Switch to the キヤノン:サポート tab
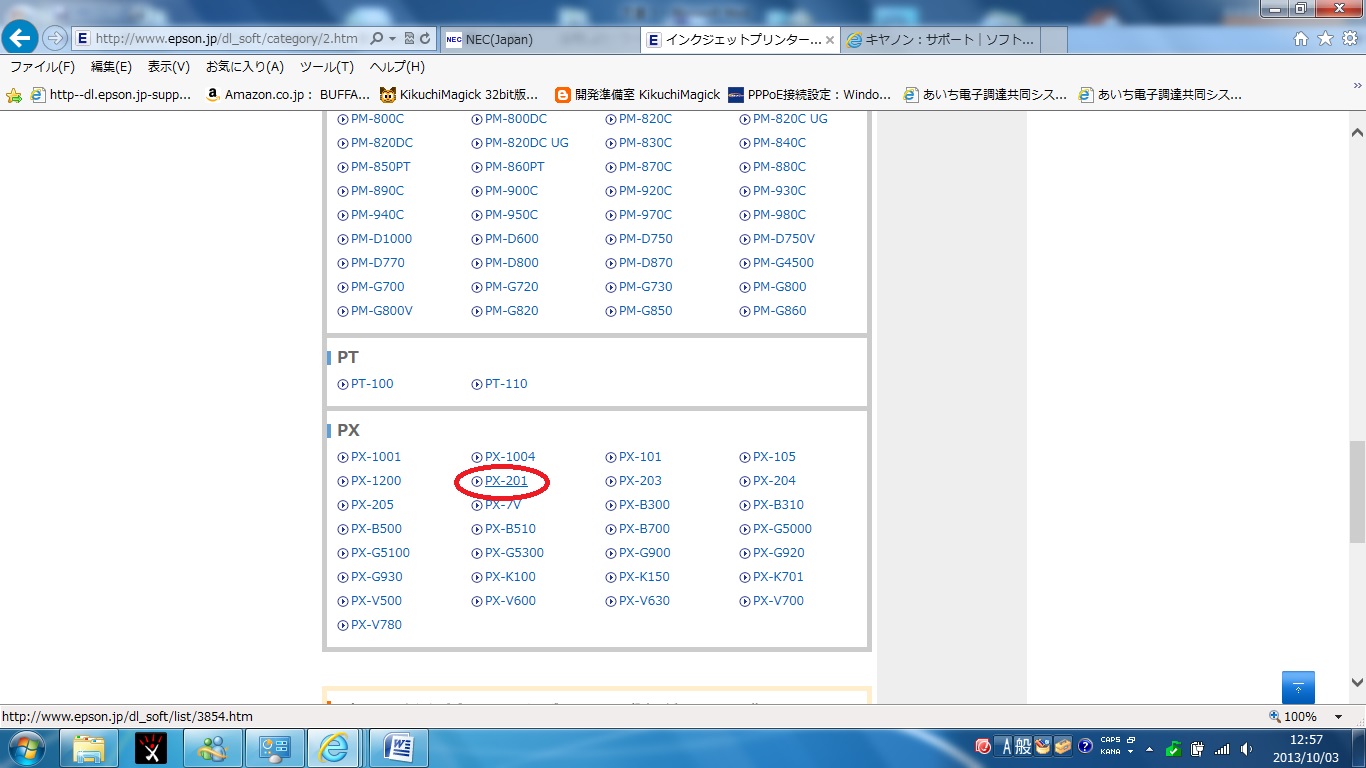 (940, 40)
